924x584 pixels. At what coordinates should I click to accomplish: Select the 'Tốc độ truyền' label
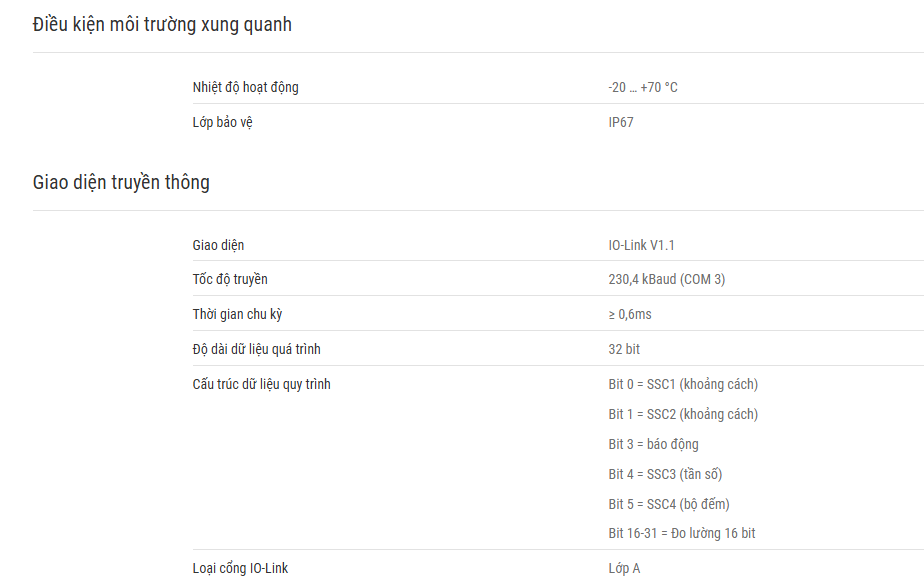coord(230,279)
